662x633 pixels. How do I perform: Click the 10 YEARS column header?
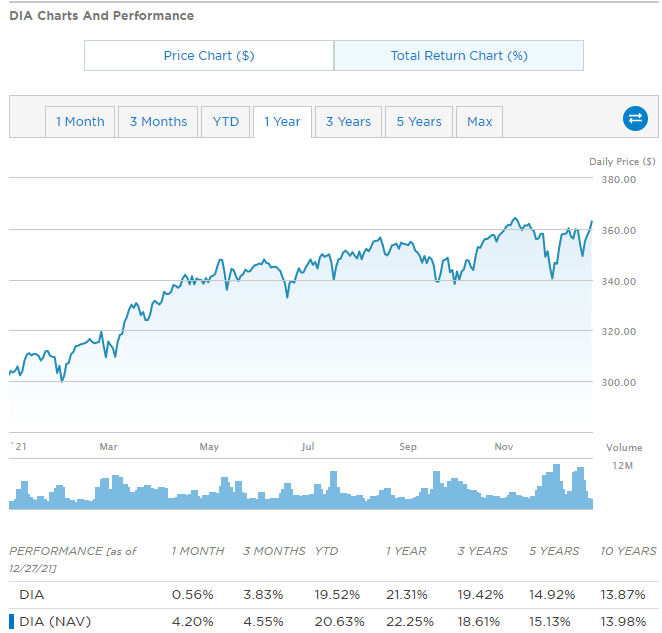point(629,551)
